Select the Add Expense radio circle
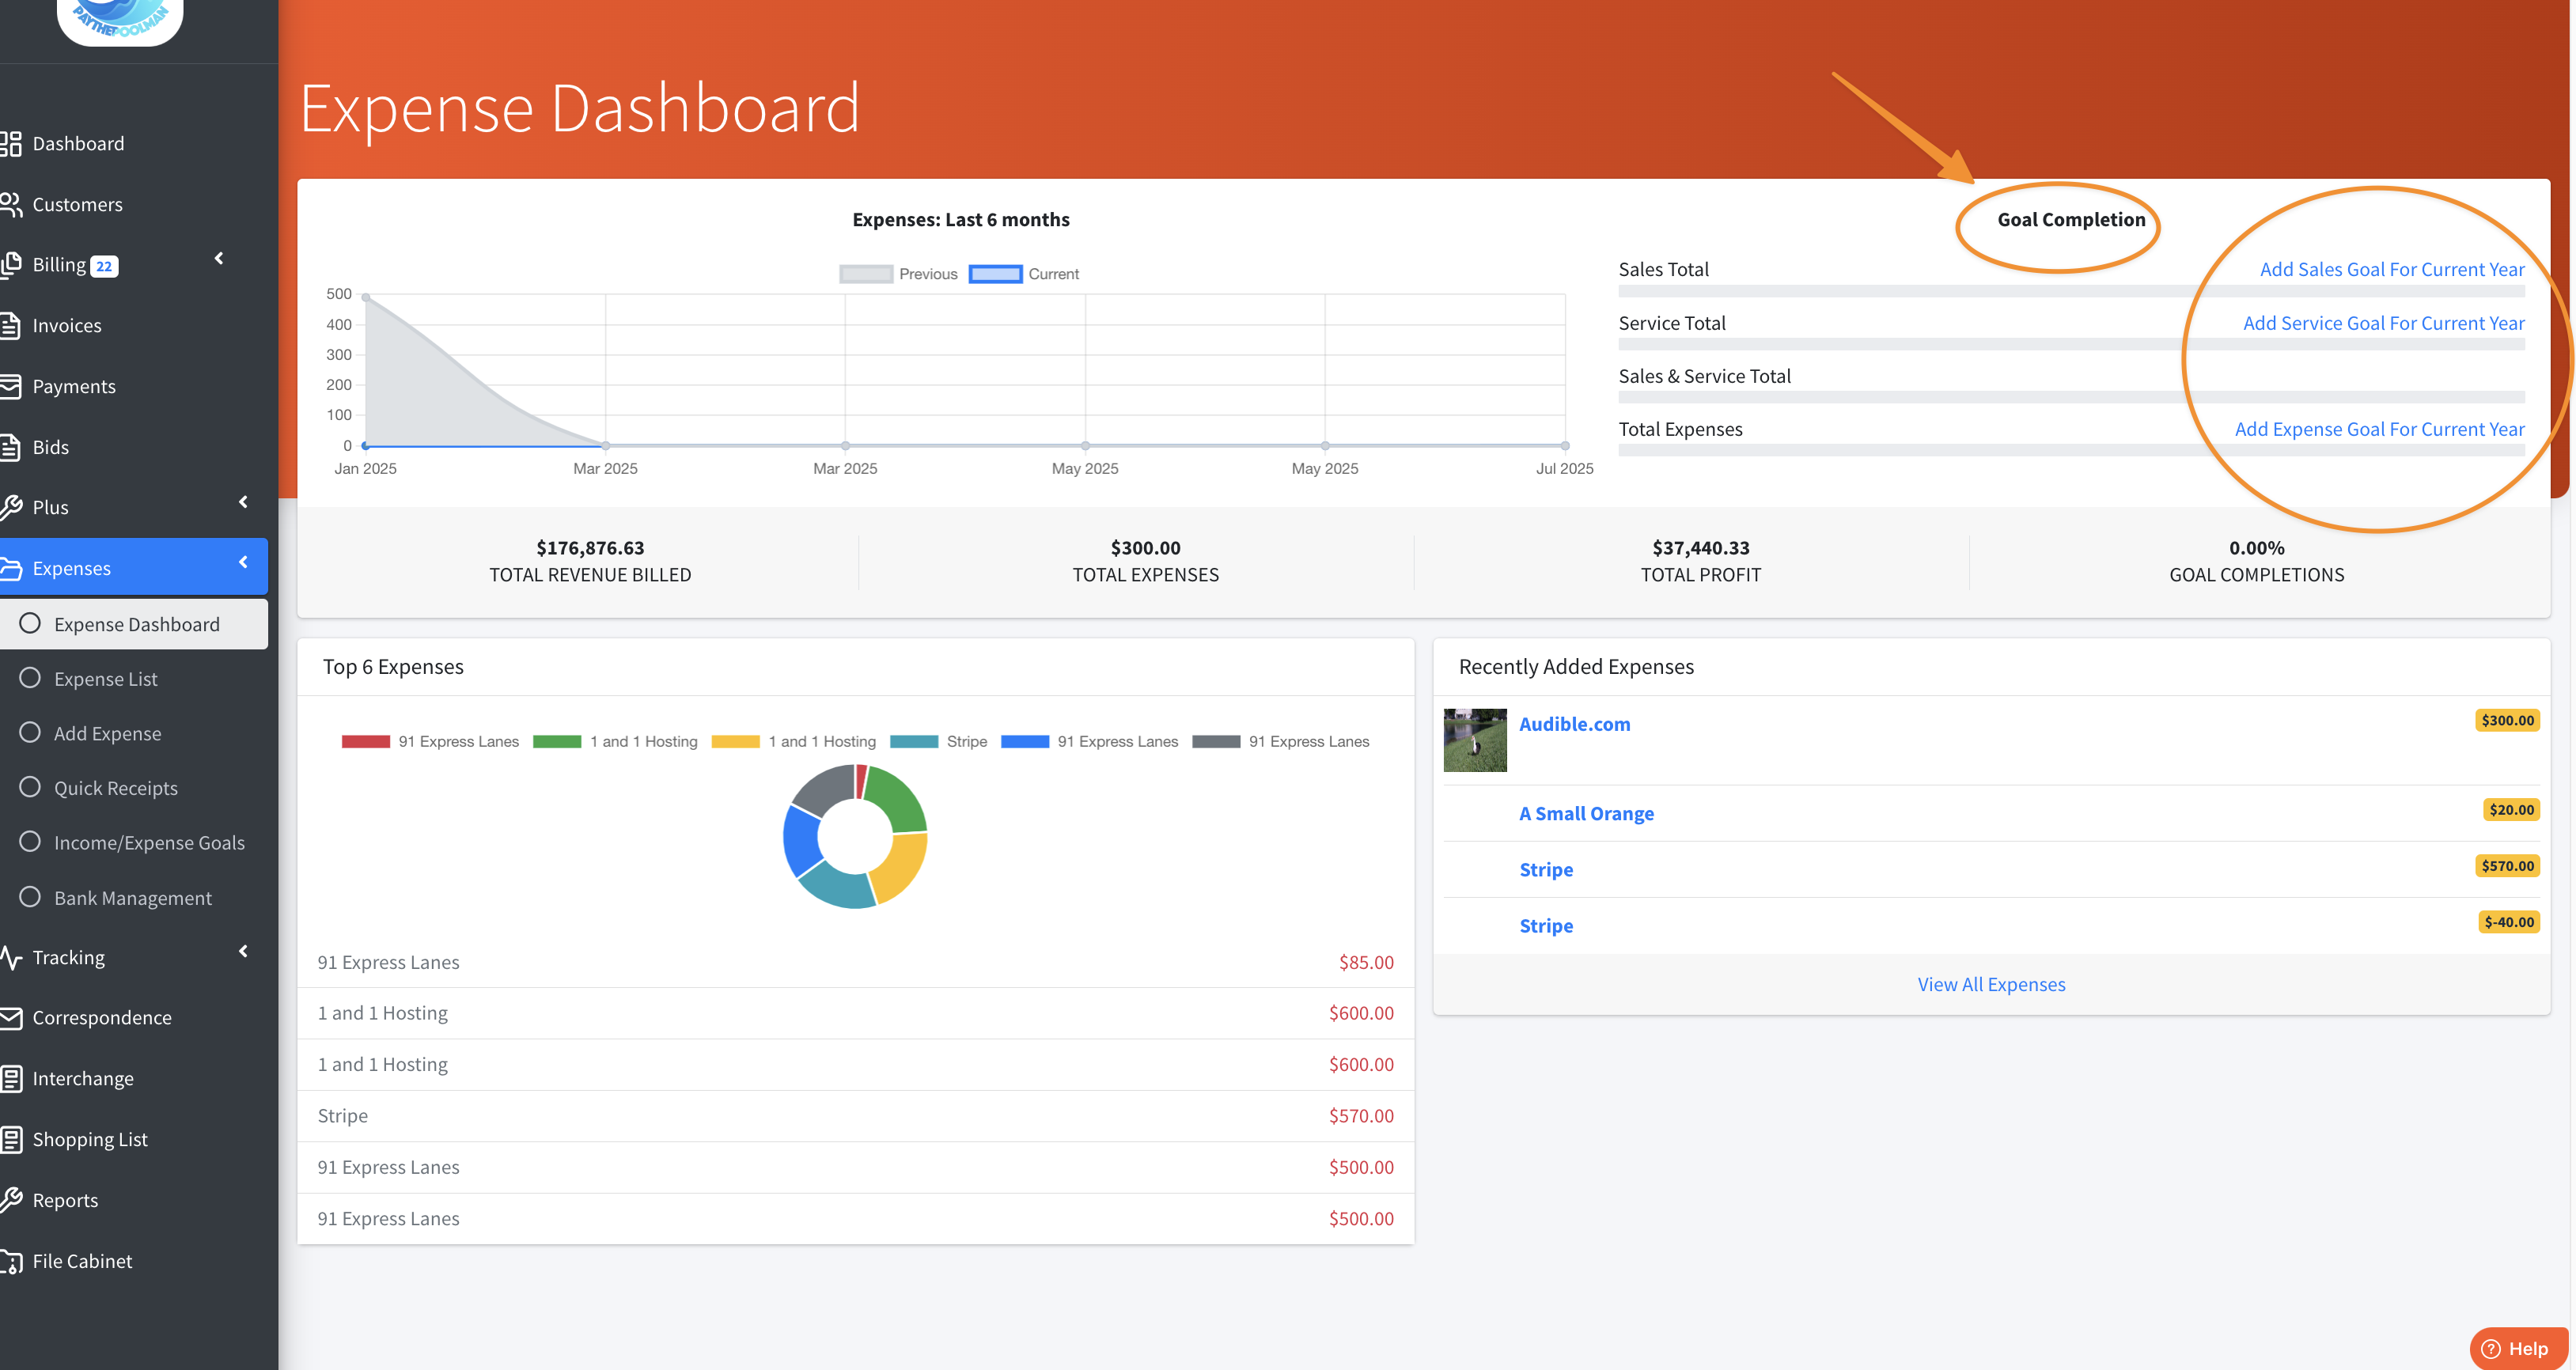Screen dimensions: 2576x1370 (x=30, y=733)
